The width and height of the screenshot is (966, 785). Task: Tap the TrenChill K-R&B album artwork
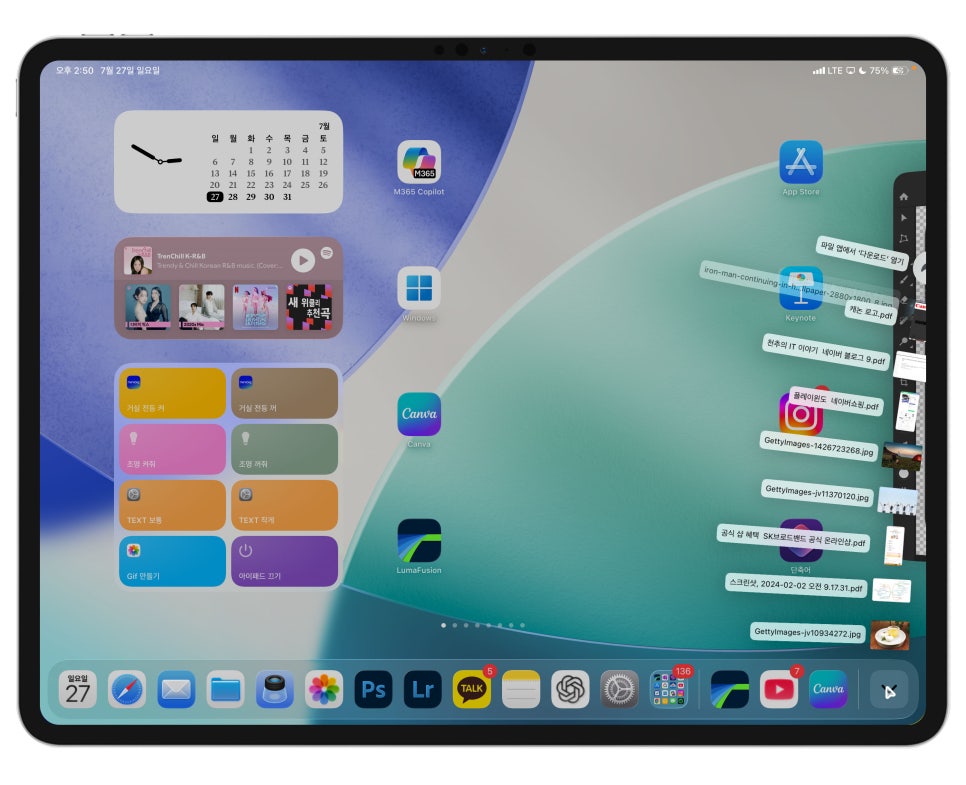pyautogui.click(x=138, y=261)
